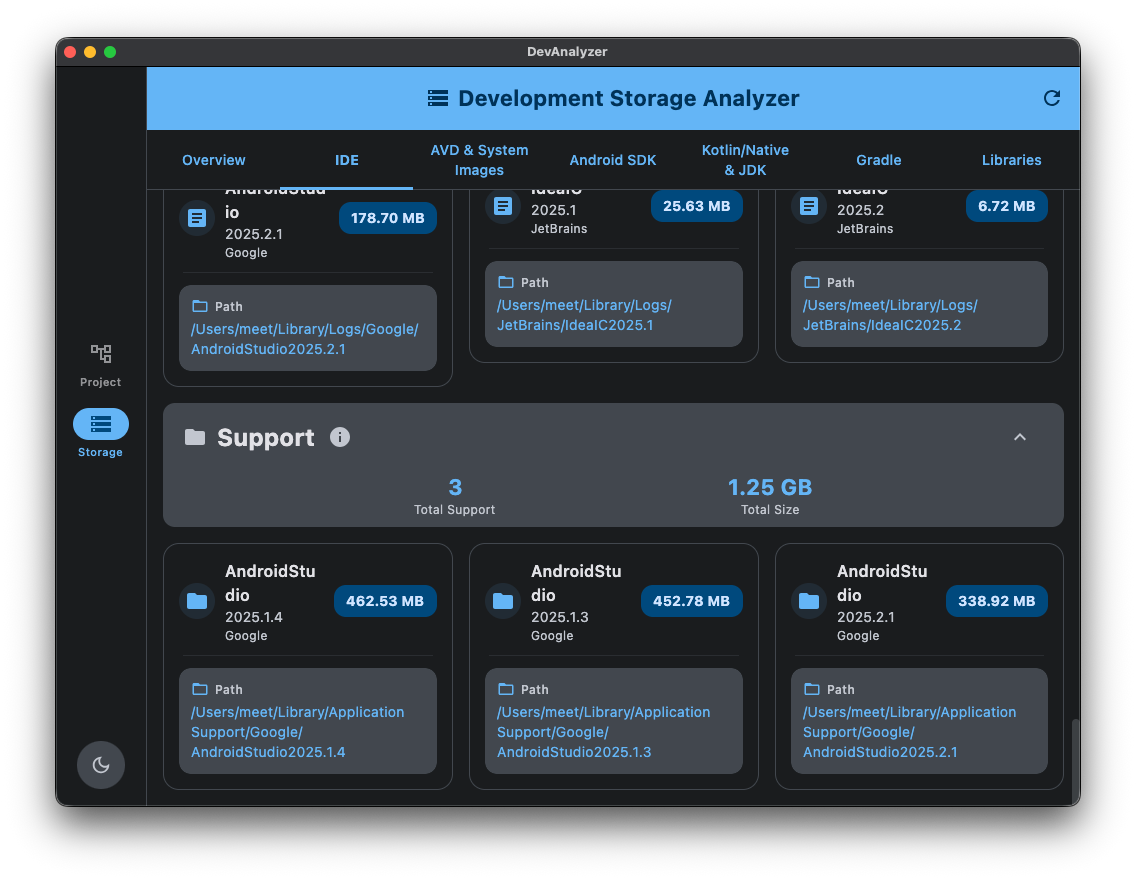Switch to the Overview tab
Screen dimensions: 1136x880
pos(214,160)
